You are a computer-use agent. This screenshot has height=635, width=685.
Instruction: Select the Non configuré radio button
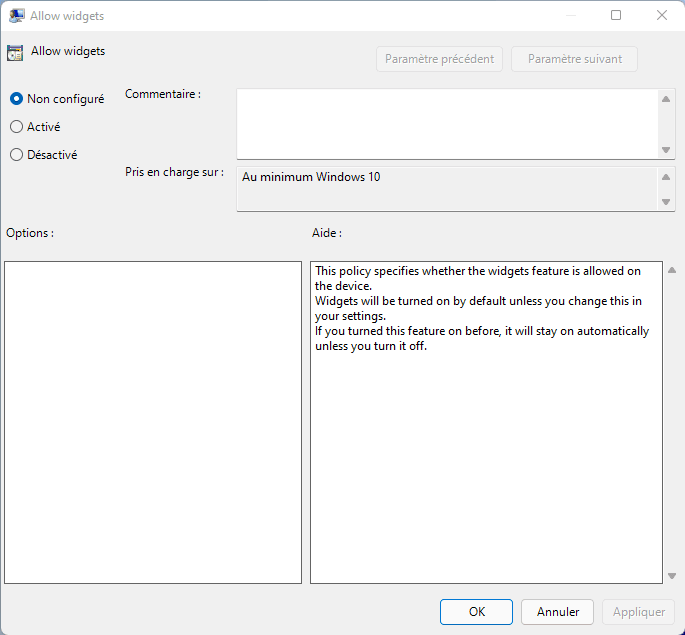tap(17, 99)
